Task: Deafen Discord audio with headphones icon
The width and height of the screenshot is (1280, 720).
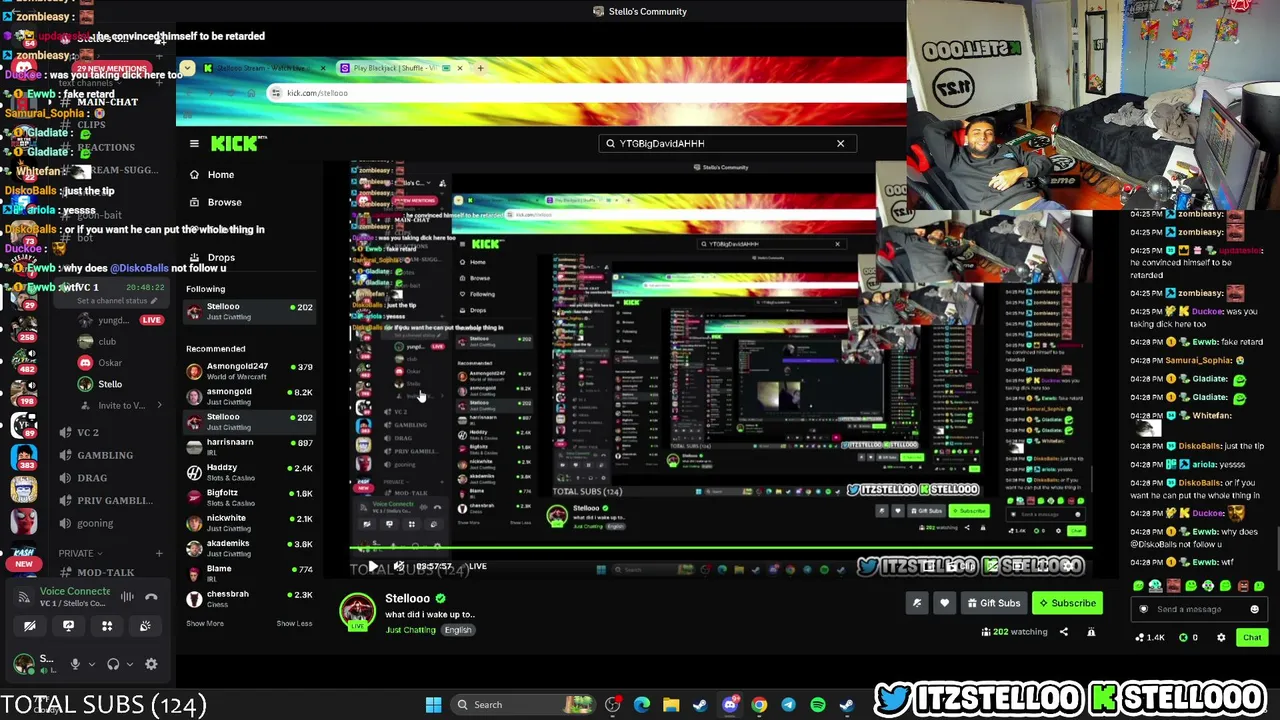Action: (113, 664)
